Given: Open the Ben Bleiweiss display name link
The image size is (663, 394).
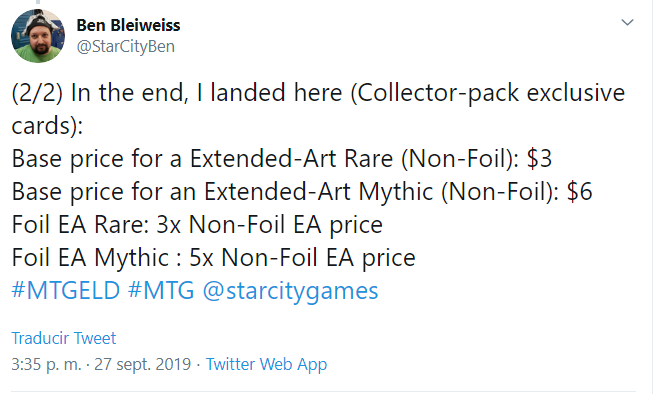Looking at the screenshot, I should point(128,25).
